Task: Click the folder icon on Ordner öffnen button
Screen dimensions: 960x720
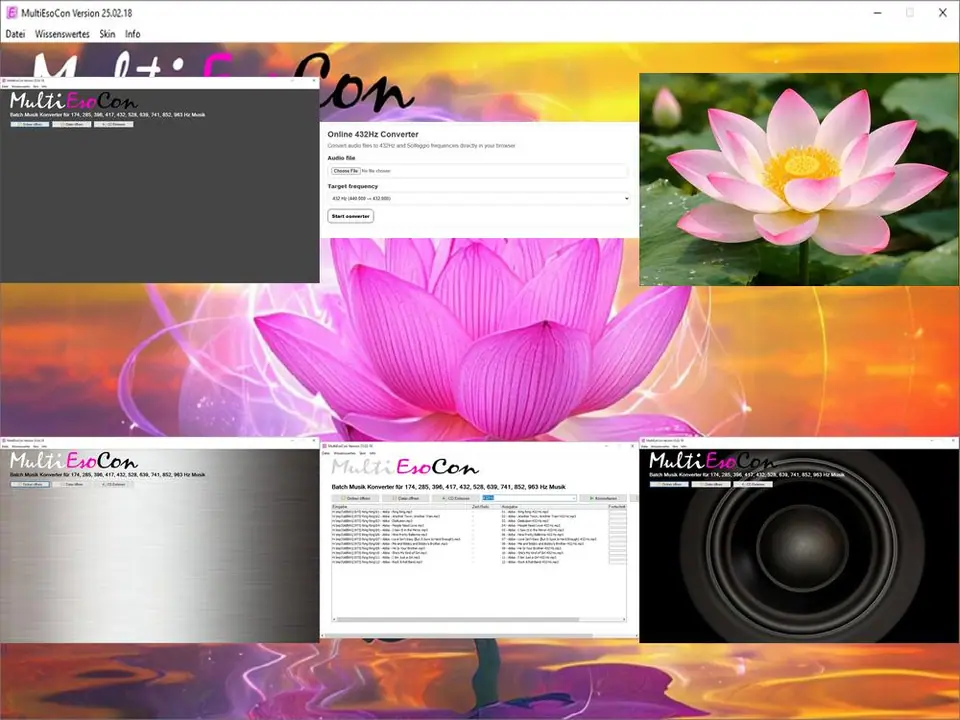Action: (x=341, y=497)
